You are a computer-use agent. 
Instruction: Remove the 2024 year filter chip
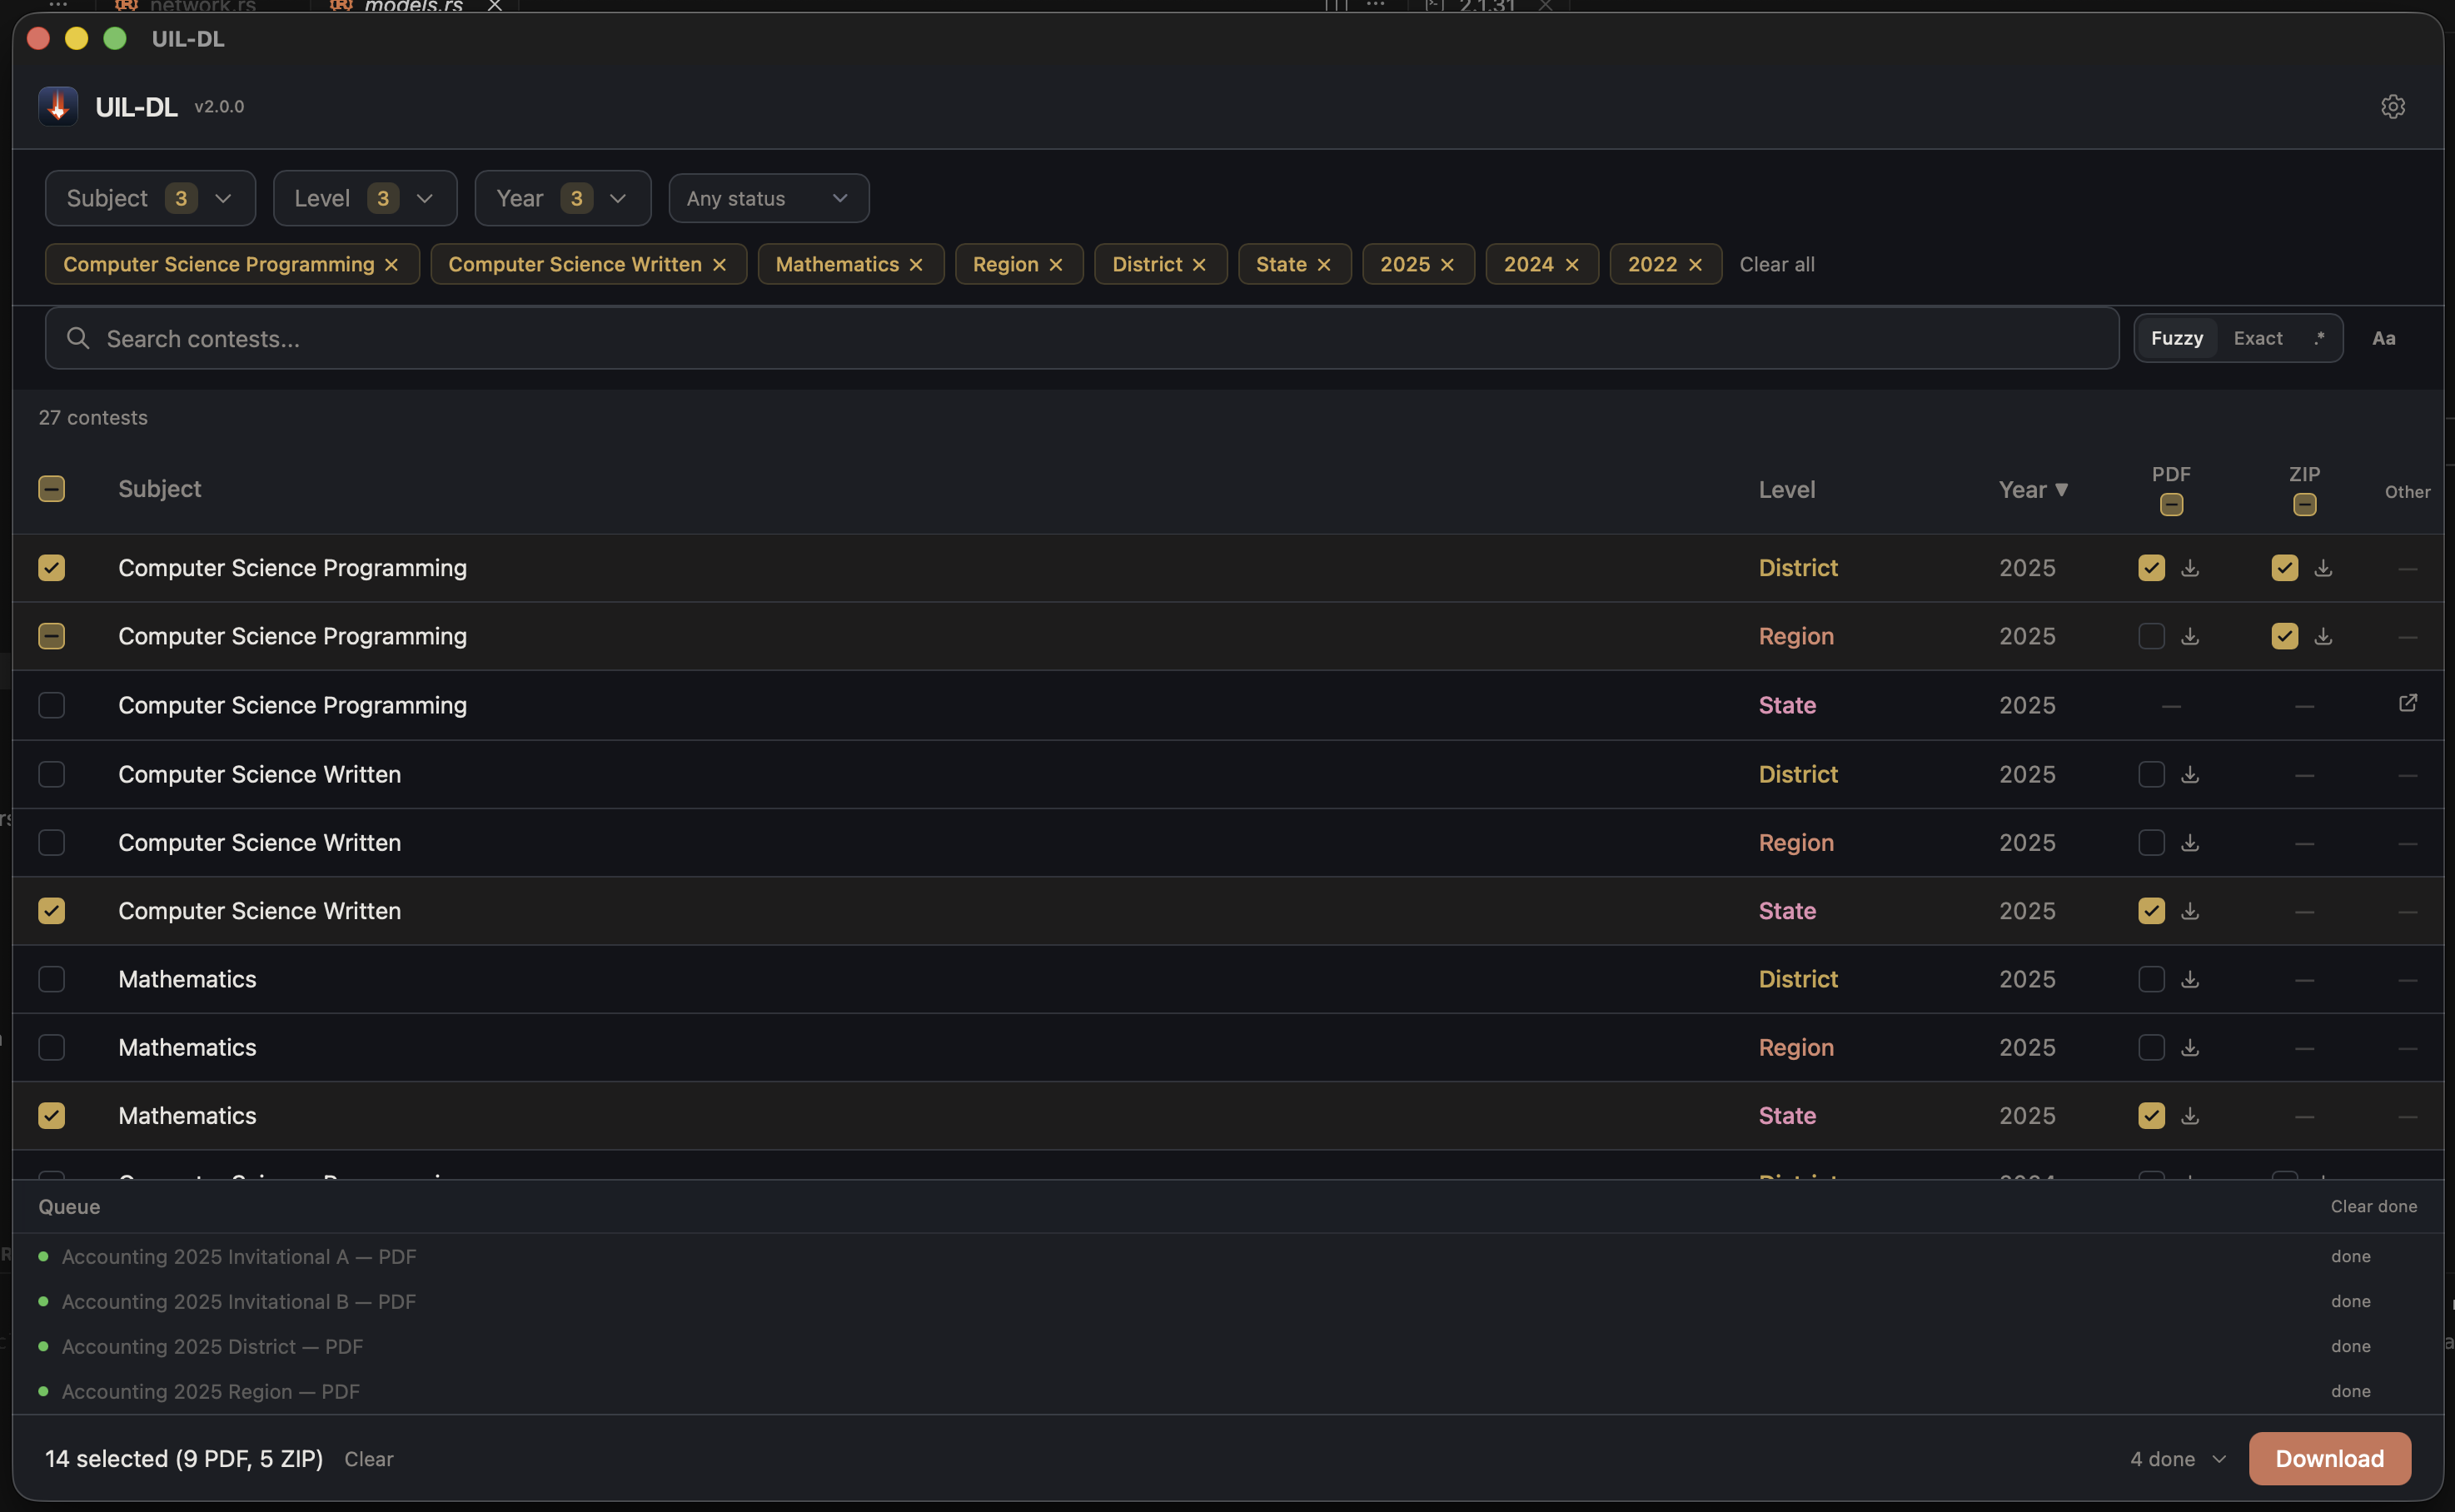click(x=1572, y=264)
